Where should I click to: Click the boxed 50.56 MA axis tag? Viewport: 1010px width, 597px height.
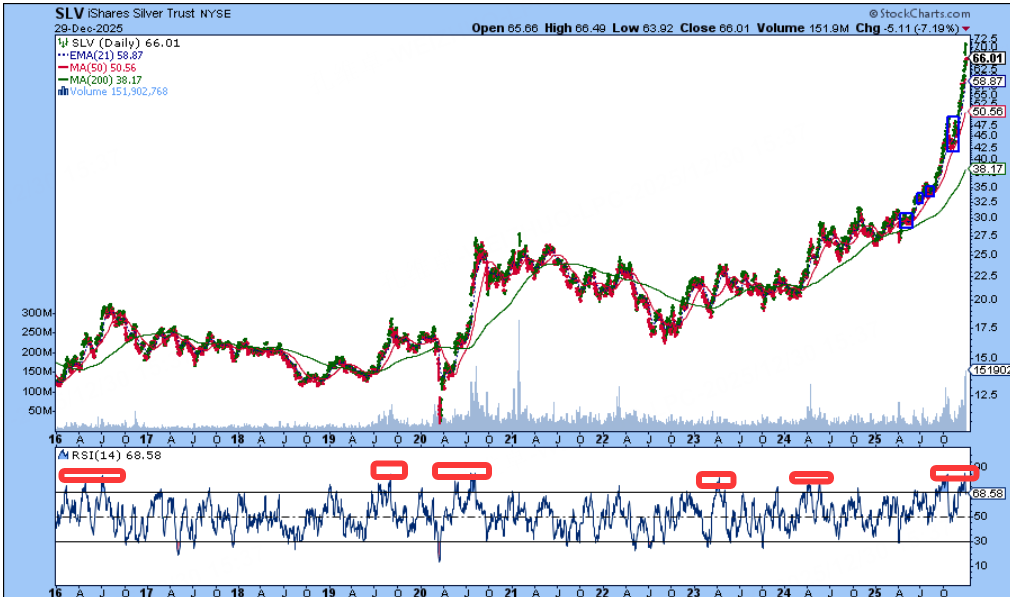987,111
